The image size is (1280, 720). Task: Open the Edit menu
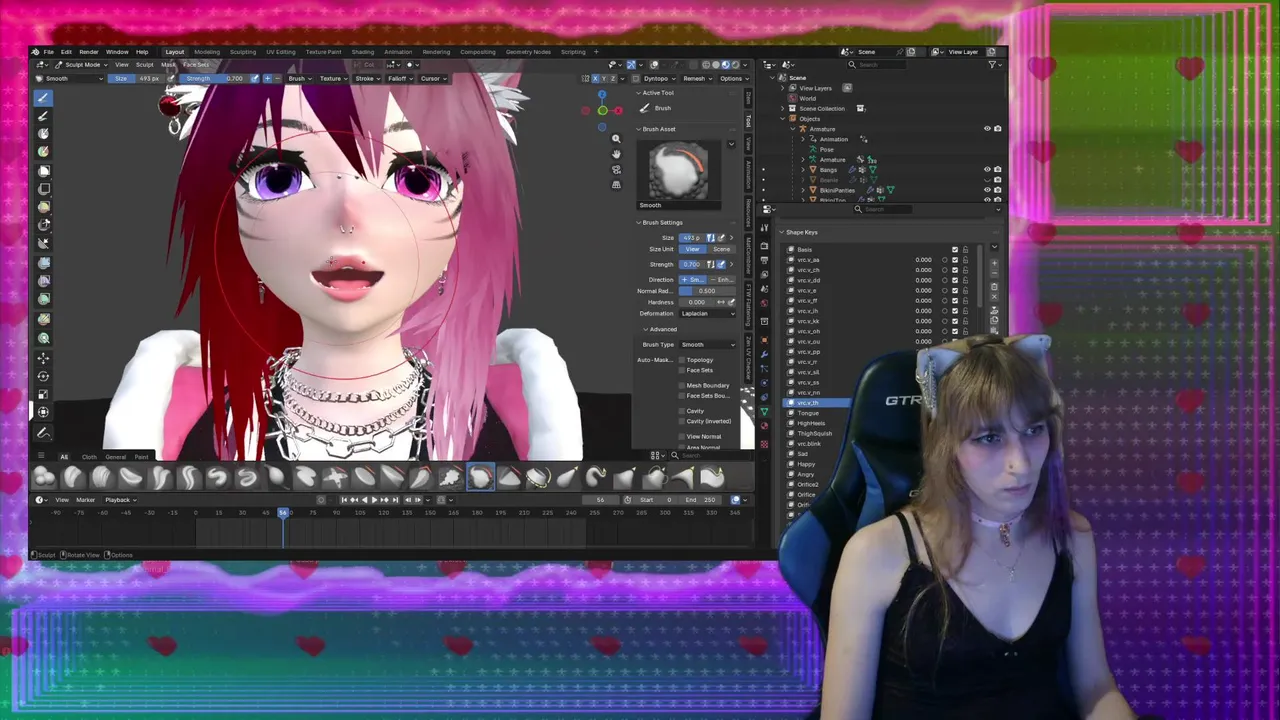coord(66,52)
